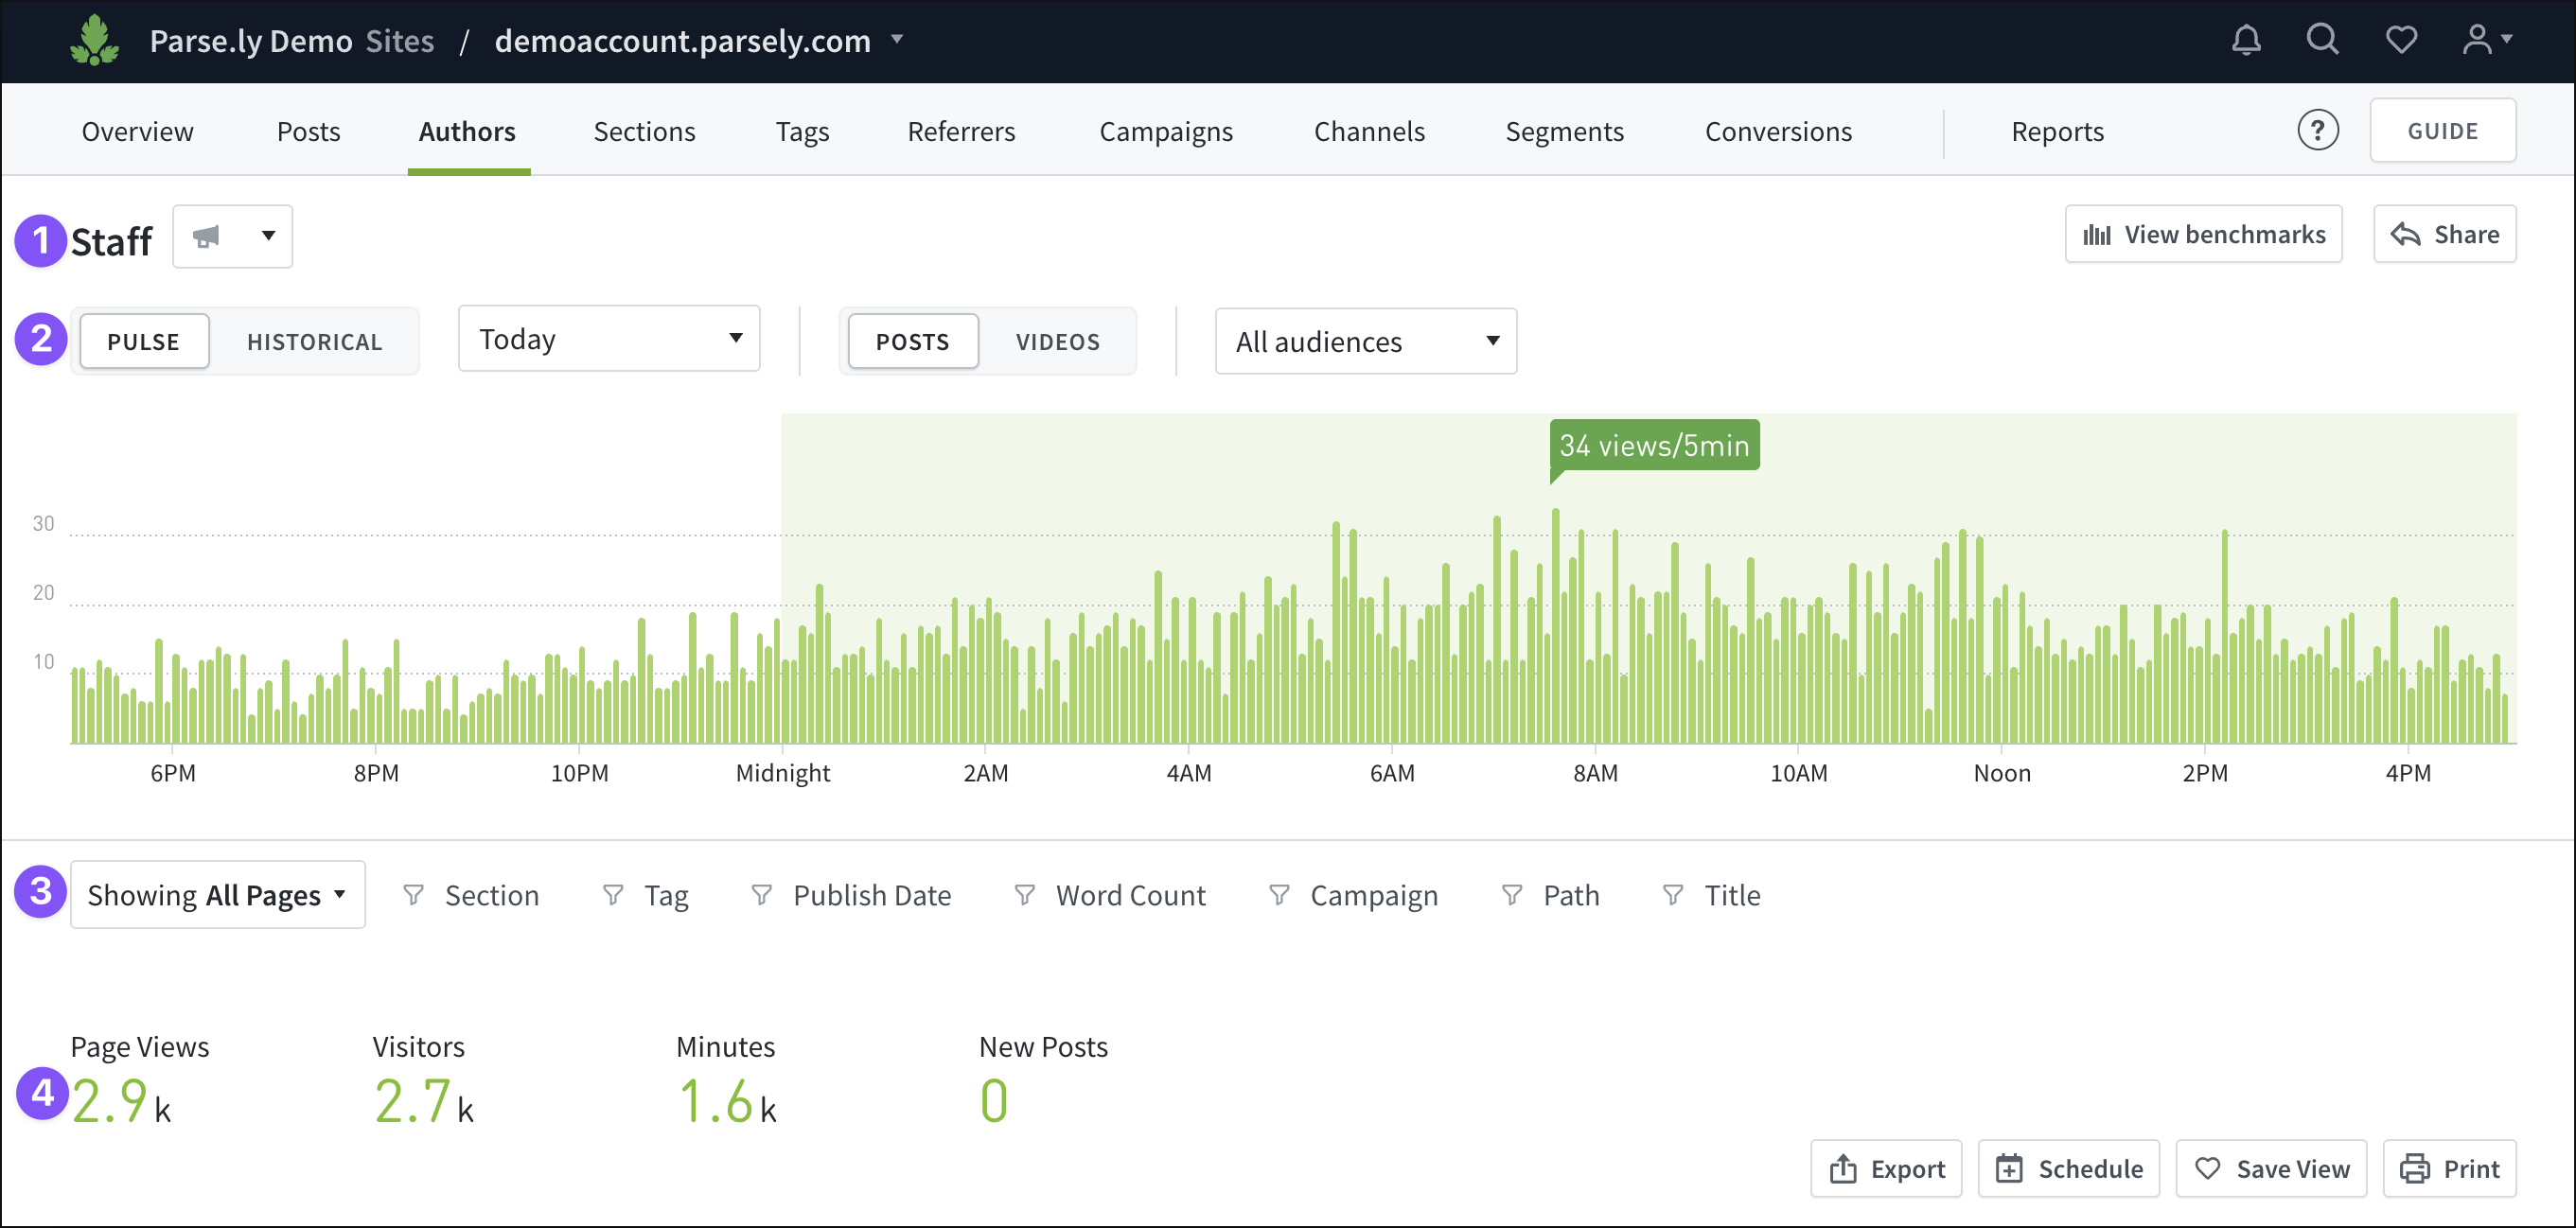Click the Campaign filter funnel icon
Viewport: 2576px width, 1228px height.
(1279, 895)
